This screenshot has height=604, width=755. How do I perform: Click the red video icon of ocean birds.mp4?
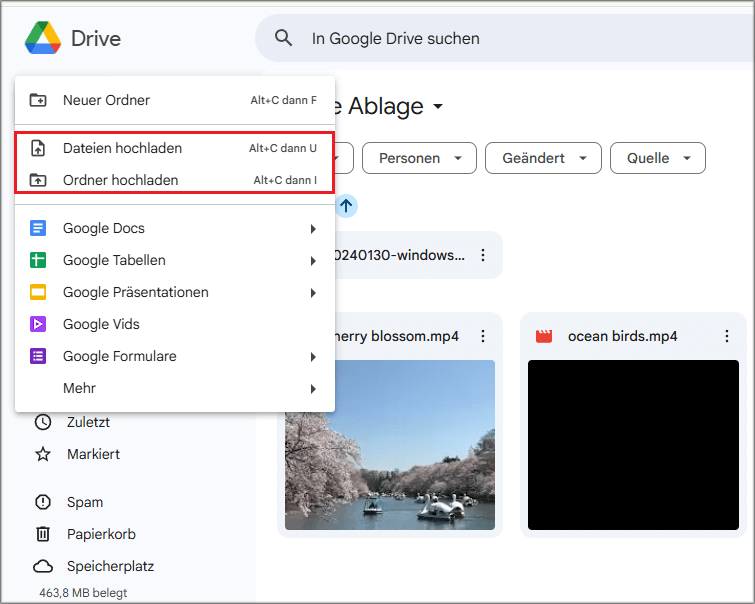(544, 336)
